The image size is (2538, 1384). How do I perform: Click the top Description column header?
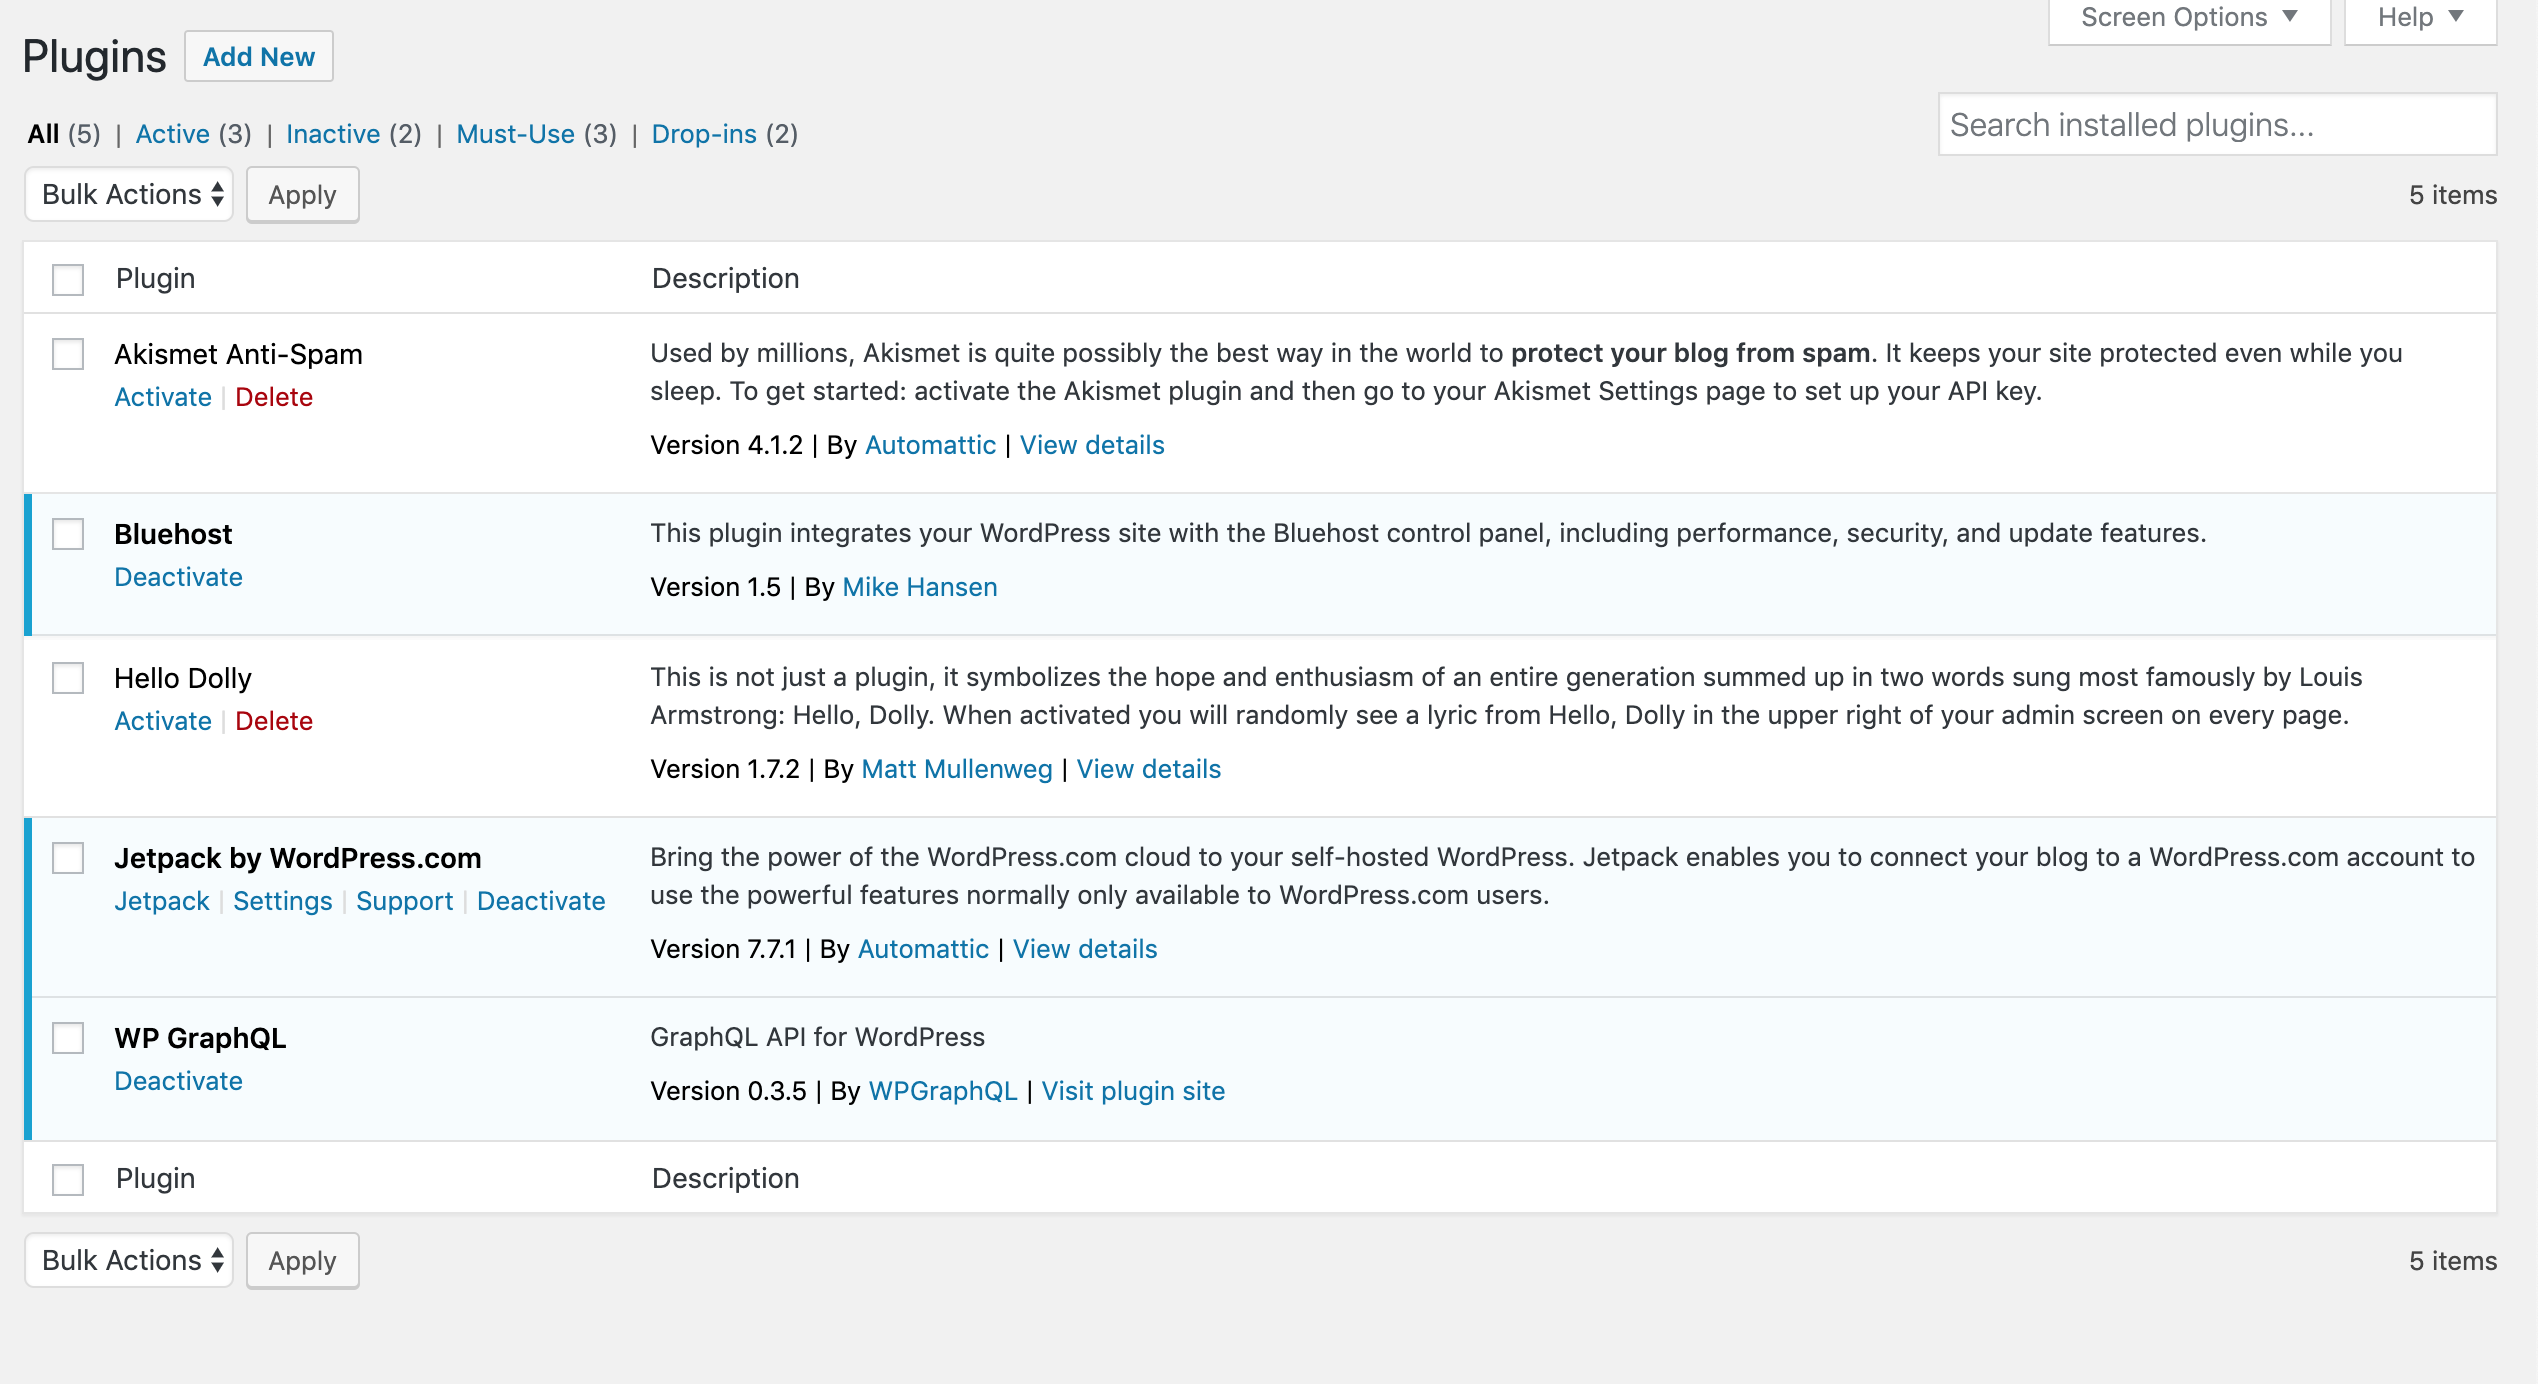725,278
